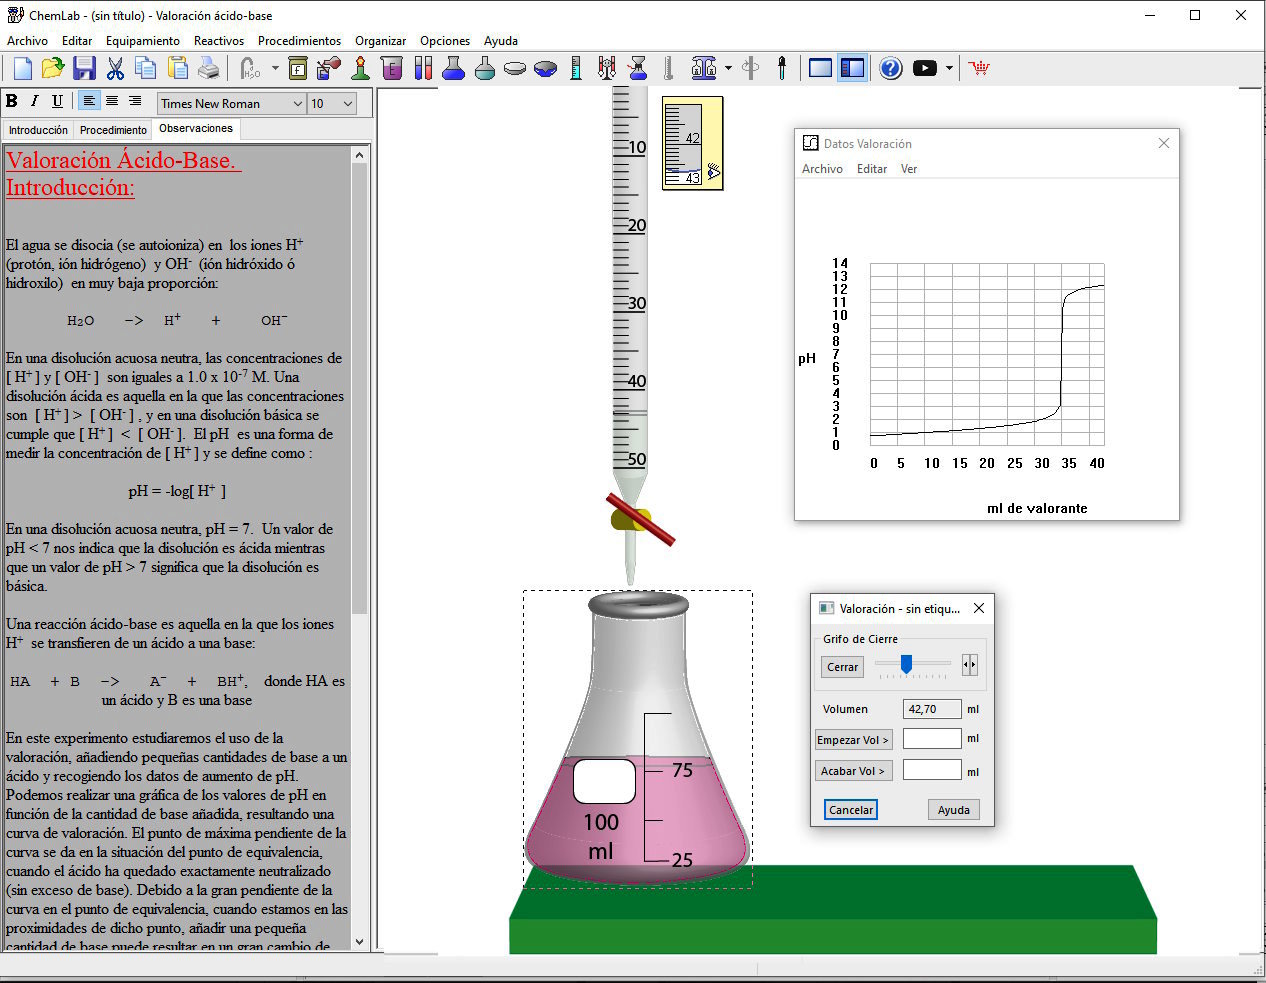Click the reagent bottle icon labeled F
This screenshot has width=1266, height=983.
298,68
